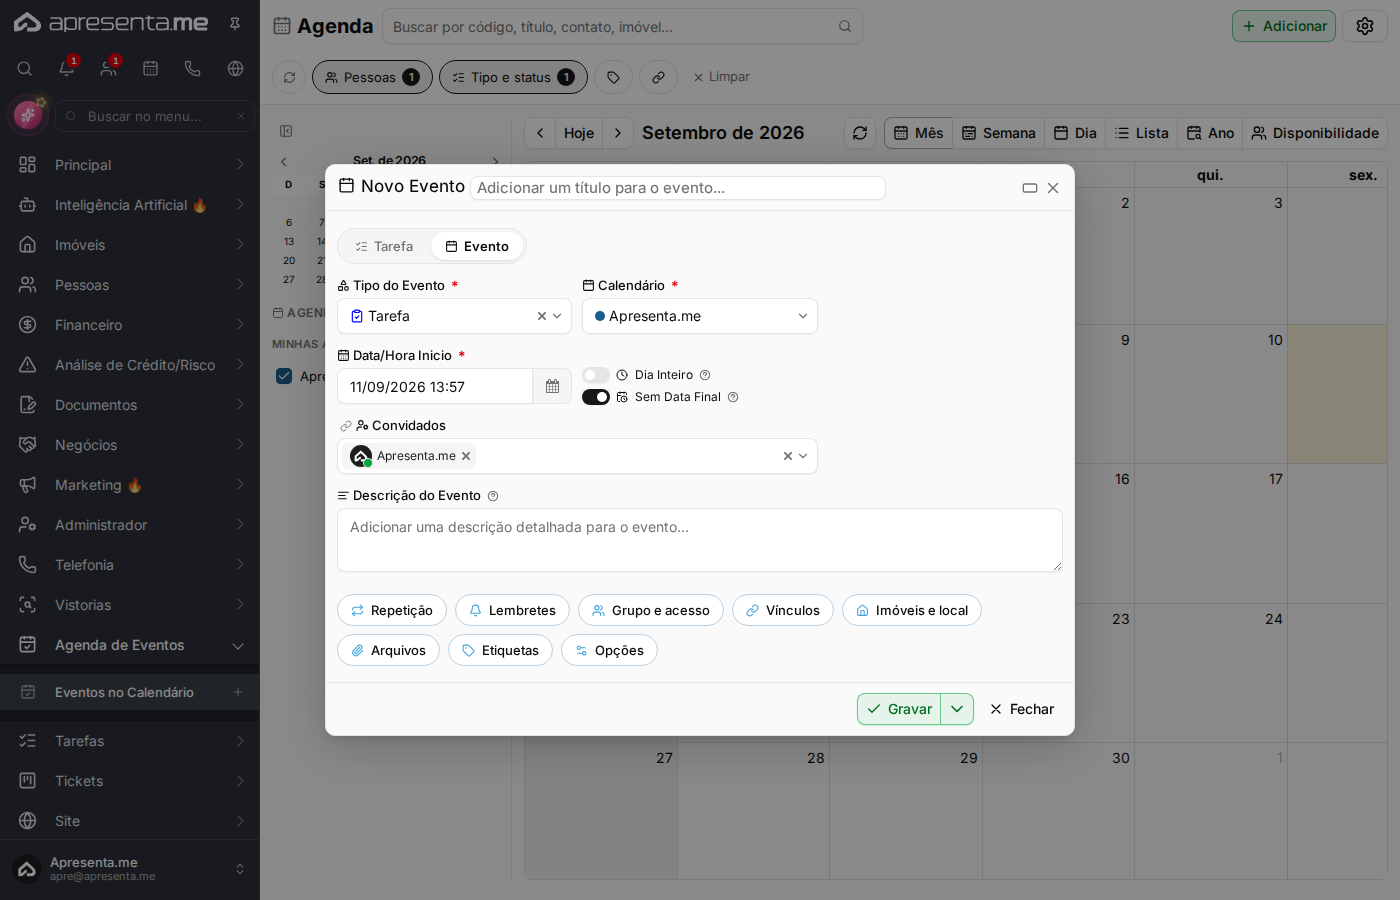1400x900 pixels.
Task: Open the calendar shortcut icon in sidebar
Action: [151, 68]
